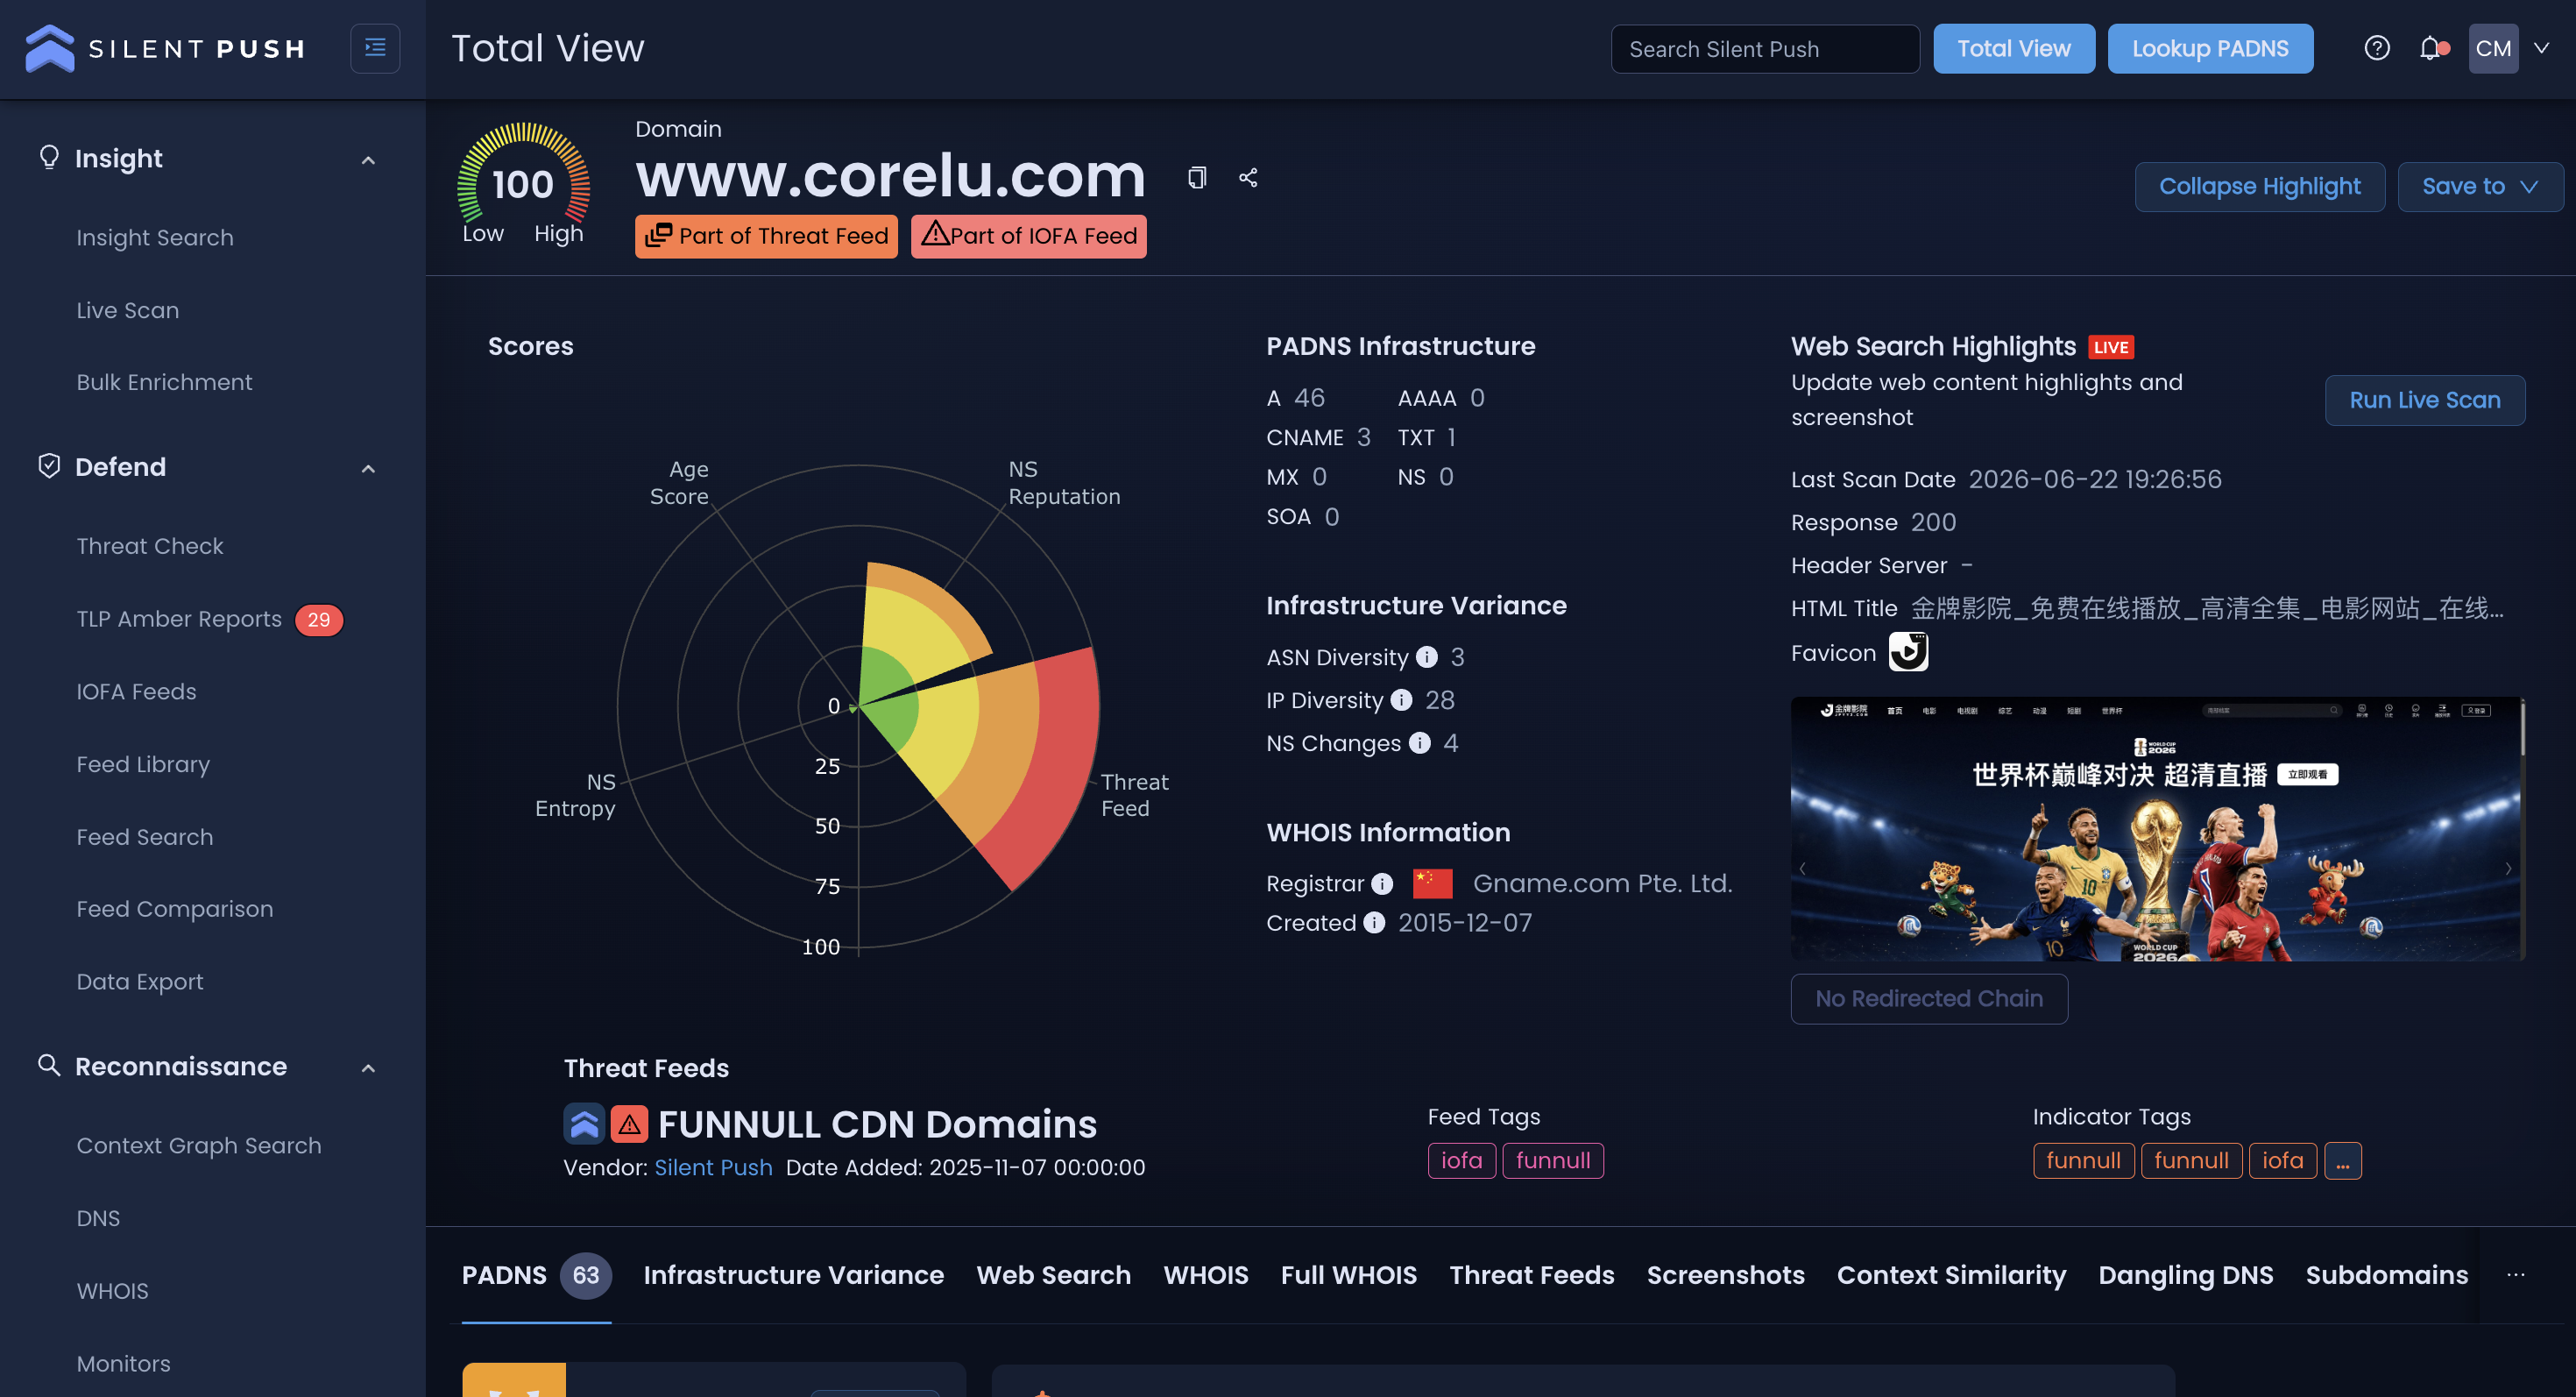The width and height of the screenshot is (2576, 1397).
Task: Click the share icon beside the domain
Action: (1248, 178)
